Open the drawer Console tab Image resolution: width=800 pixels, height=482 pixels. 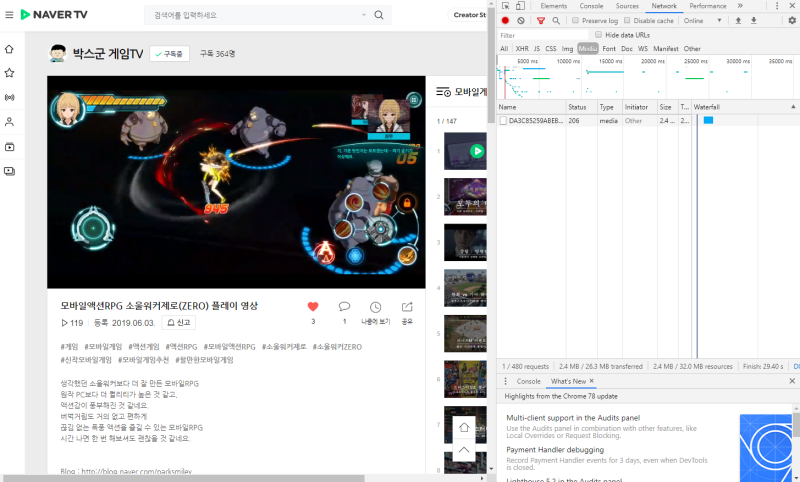[x=528, y=381]
